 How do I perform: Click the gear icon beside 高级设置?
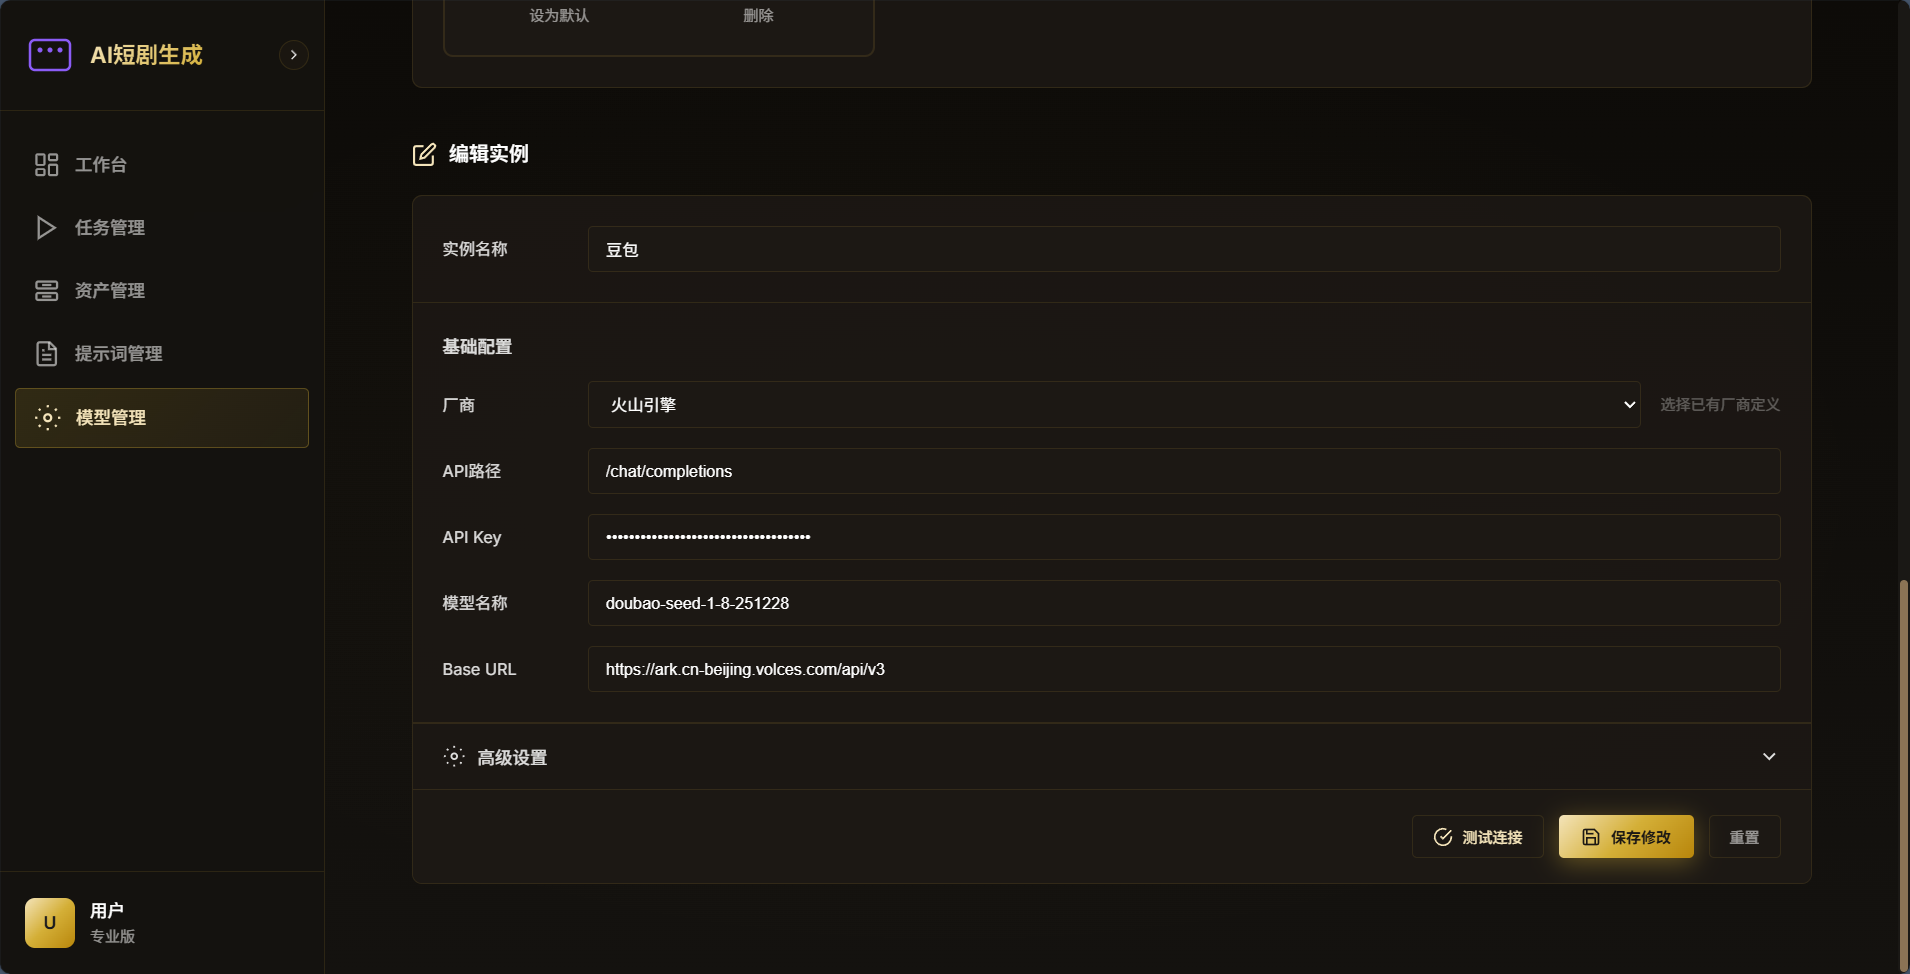point(454,757)
